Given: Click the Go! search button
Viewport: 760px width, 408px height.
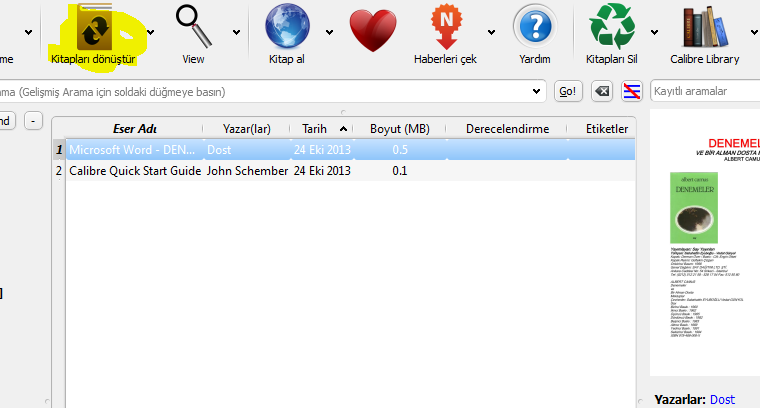Looking at the screenshot, I should click(568, 91).
